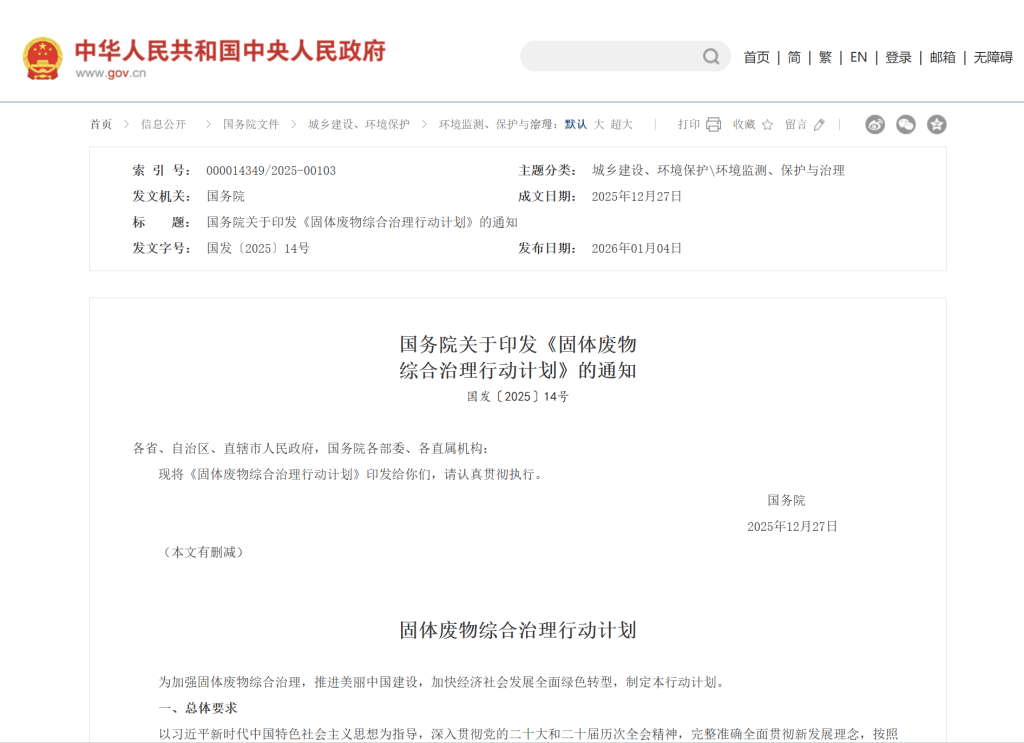Click into the search input field
The image size is (1024, 743).
pos(610,57)
